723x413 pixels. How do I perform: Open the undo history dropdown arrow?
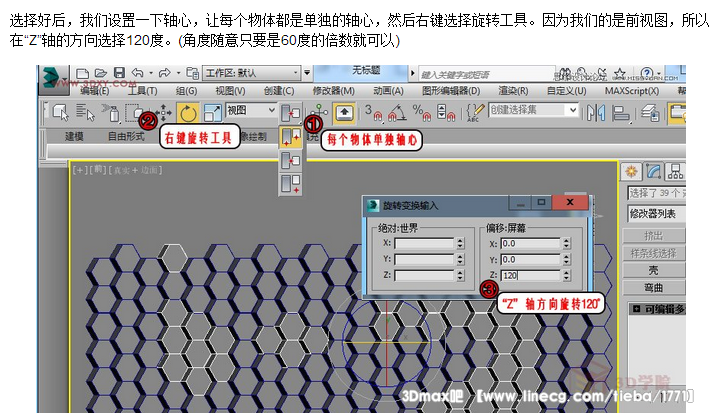[151, 73]
